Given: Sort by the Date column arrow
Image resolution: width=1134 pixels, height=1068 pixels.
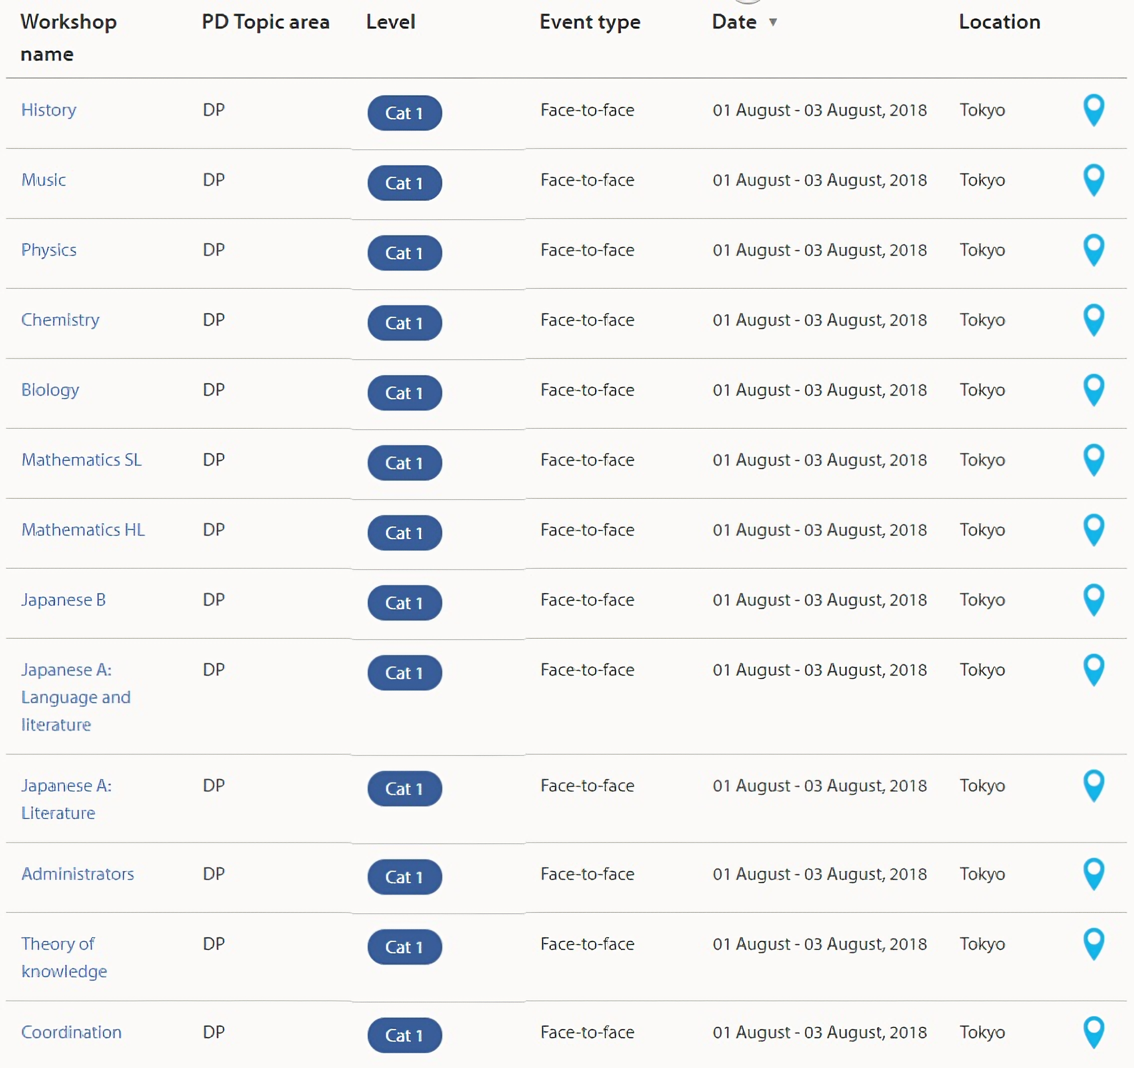Looking at the screenshot, I should pos(773,22).
